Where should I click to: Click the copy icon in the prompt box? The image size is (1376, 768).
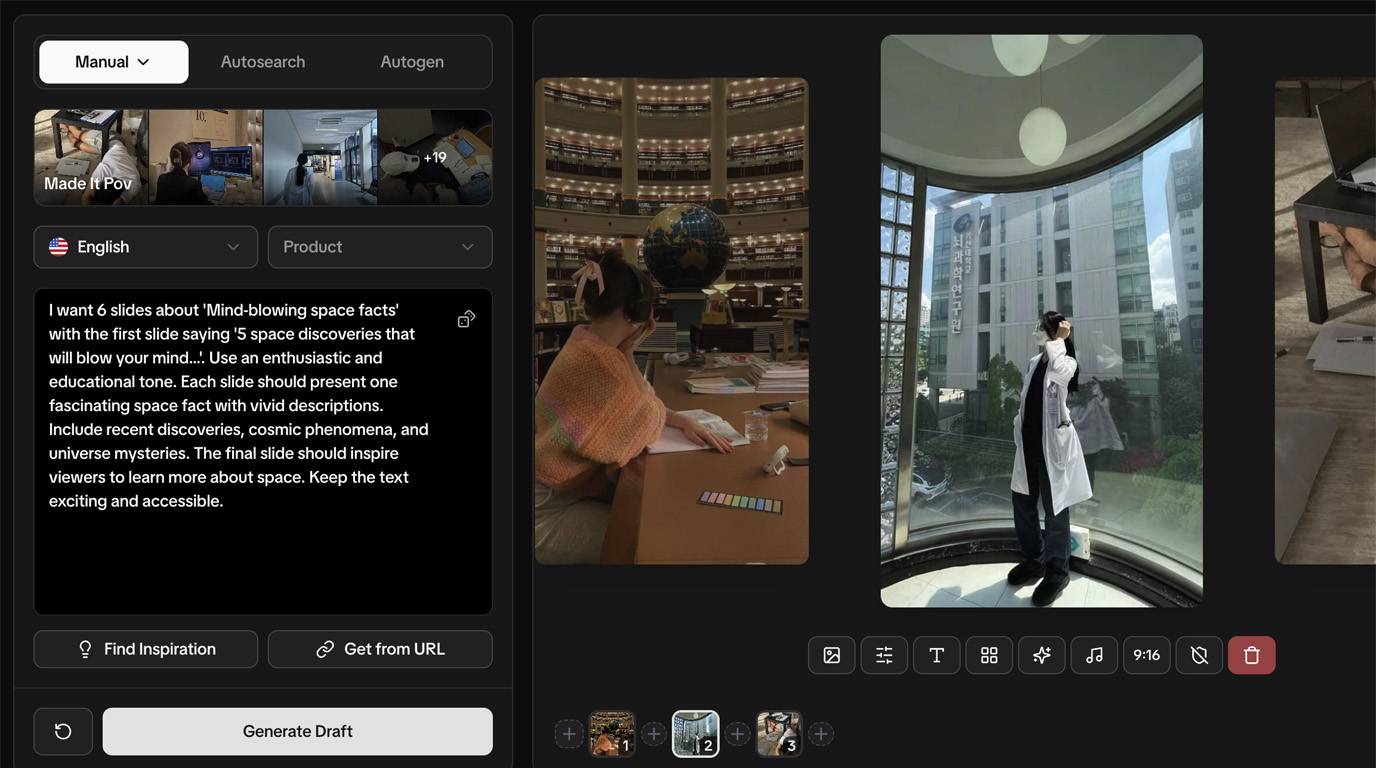tap(466, 319)
